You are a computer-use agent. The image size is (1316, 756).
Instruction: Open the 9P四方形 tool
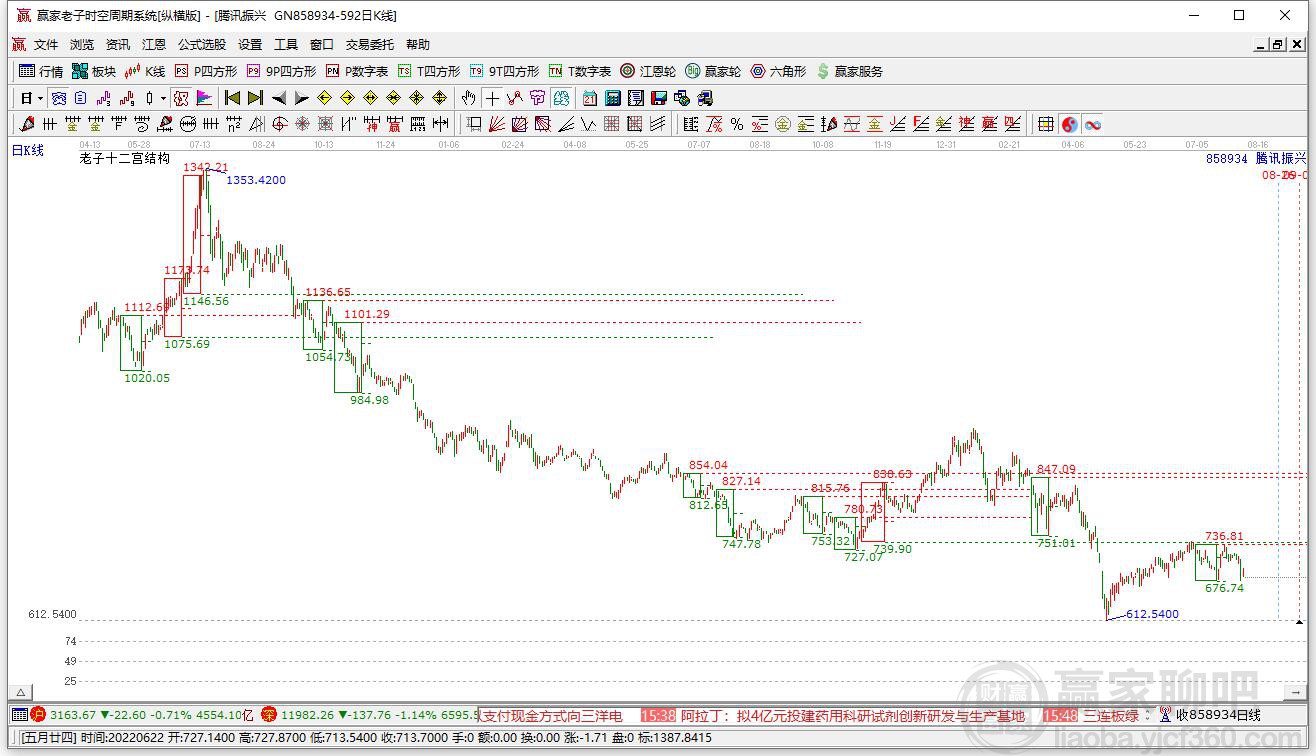281,71
